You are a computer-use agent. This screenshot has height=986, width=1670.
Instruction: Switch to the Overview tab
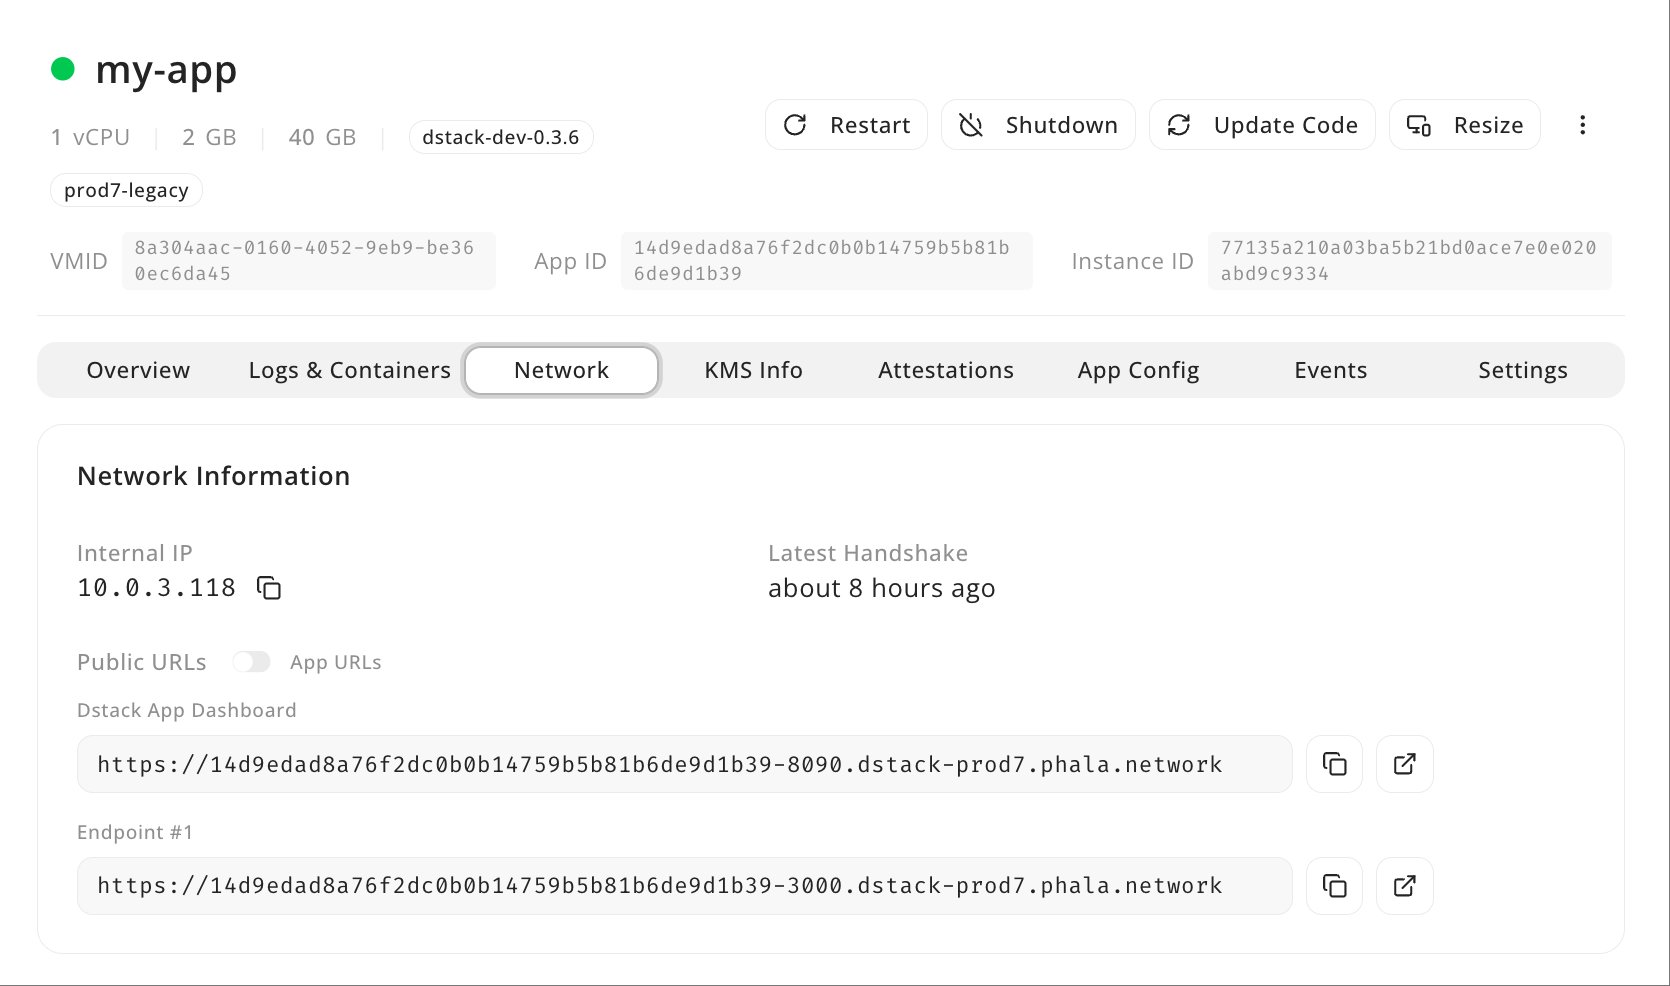(138, 370)
